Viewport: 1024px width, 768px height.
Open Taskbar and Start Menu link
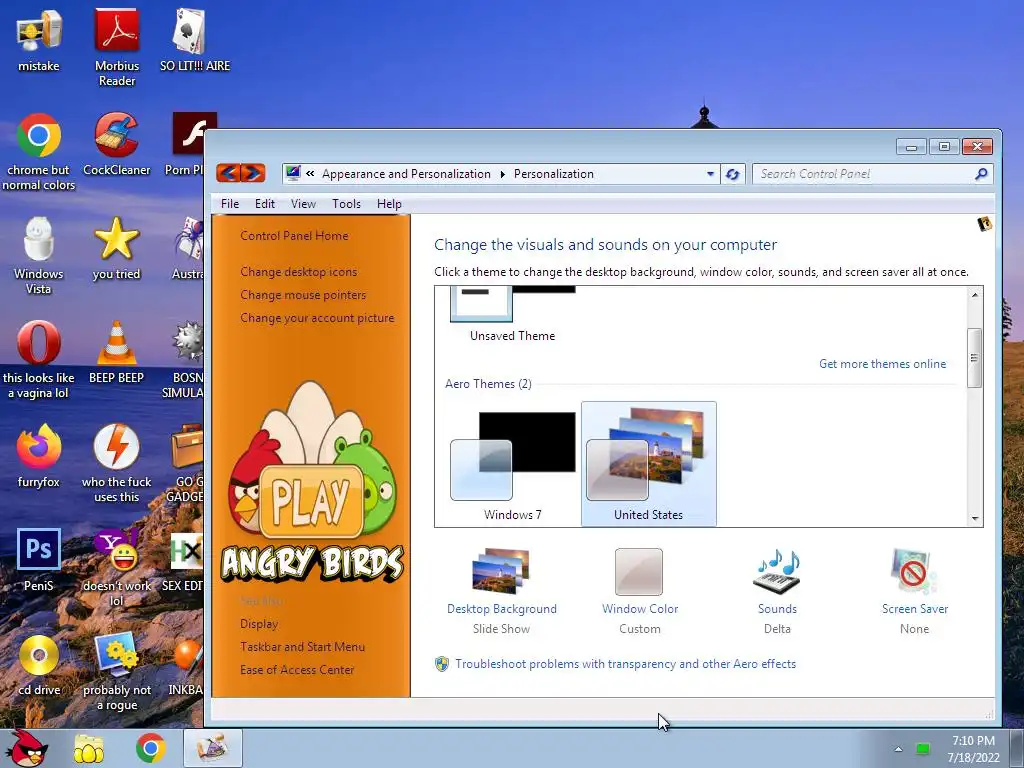coord(302,647)
